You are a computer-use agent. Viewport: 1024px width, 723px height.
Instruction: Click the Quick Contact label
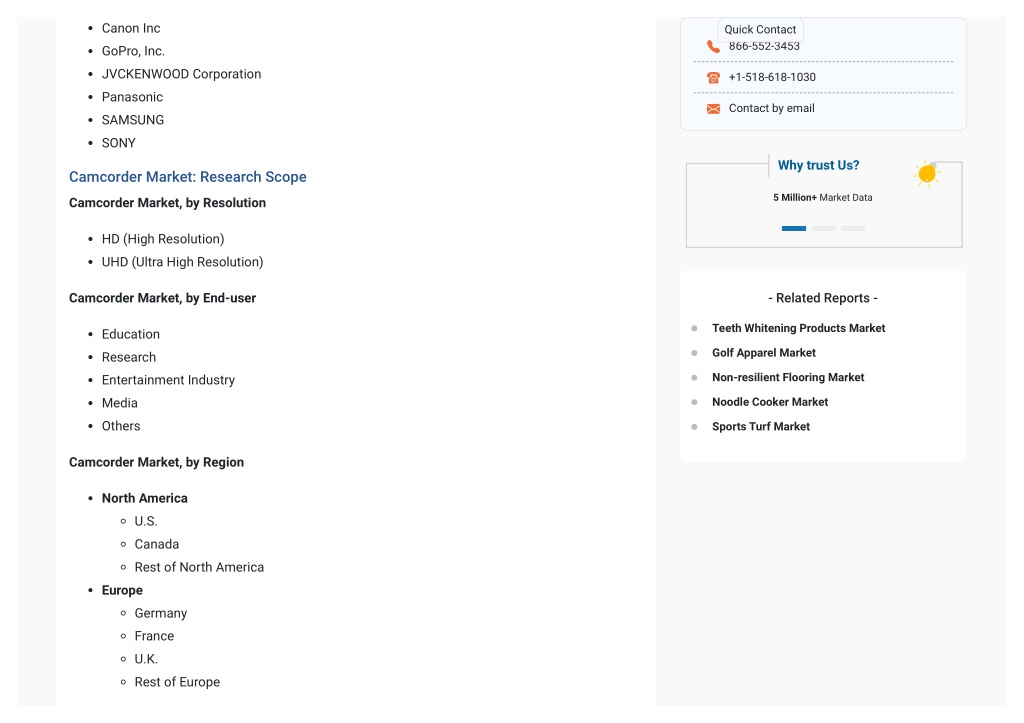point(760,29)
